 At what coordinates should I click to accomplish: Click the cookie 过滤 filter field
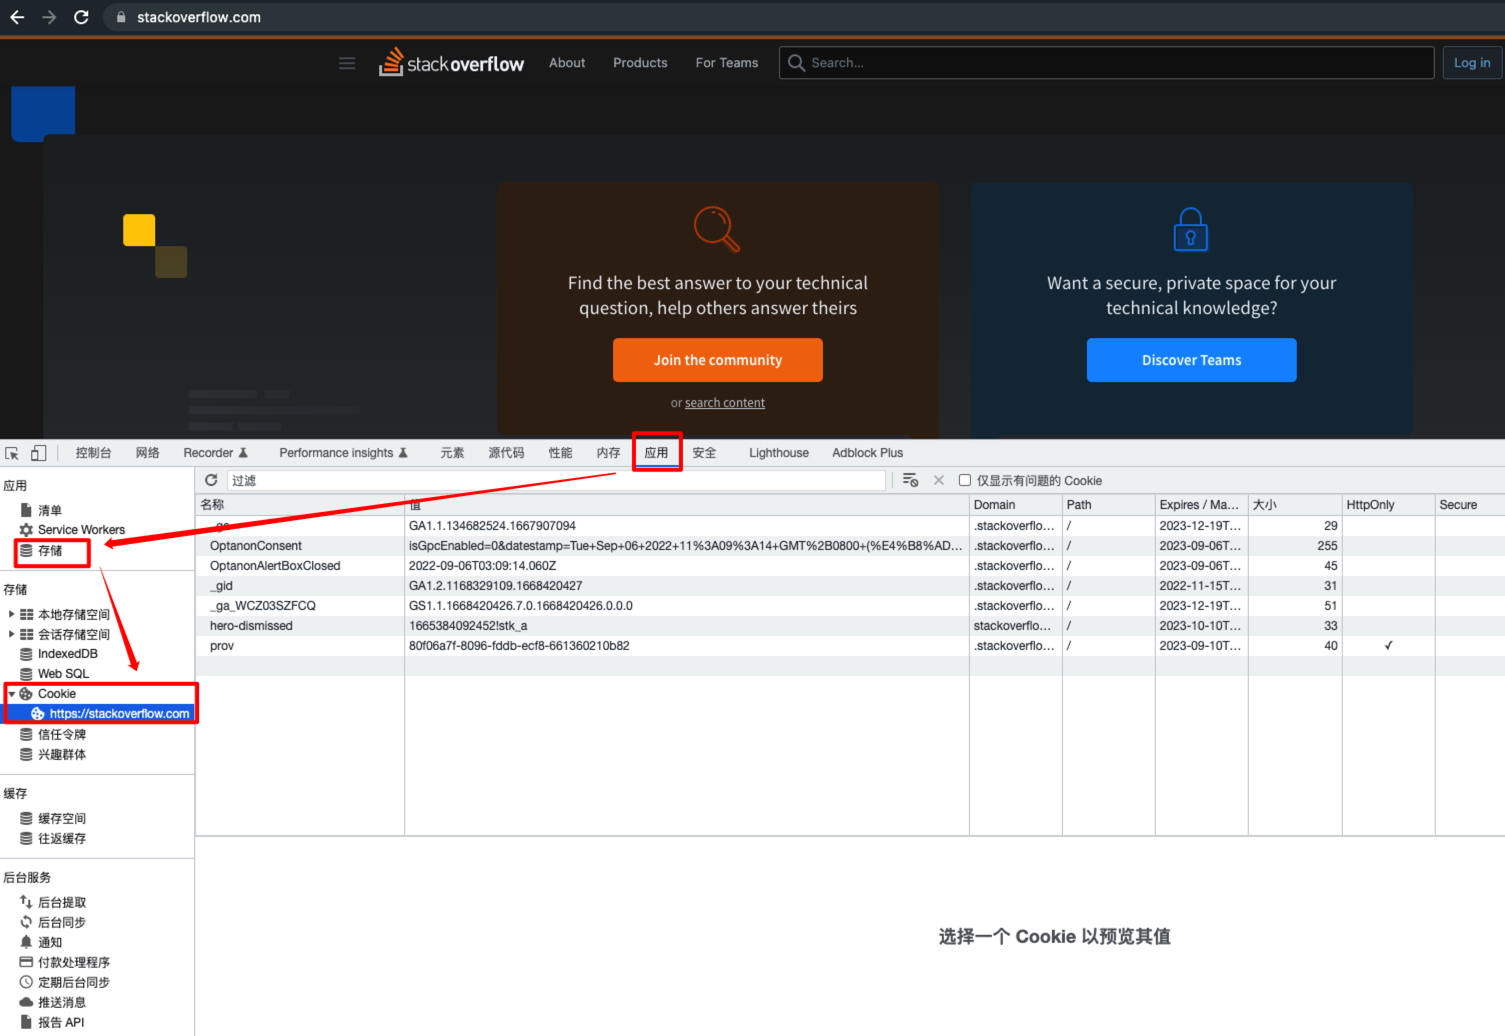point(556,480)
